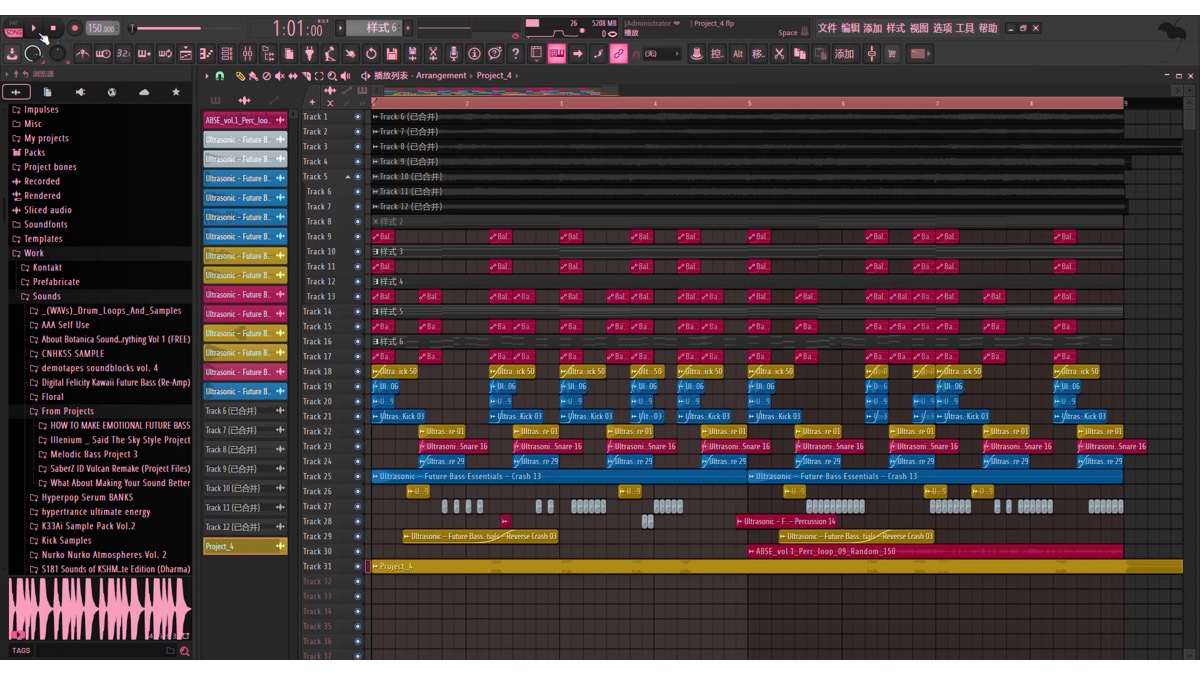Select the mute tool in playlist toolbar

point(280,76)
